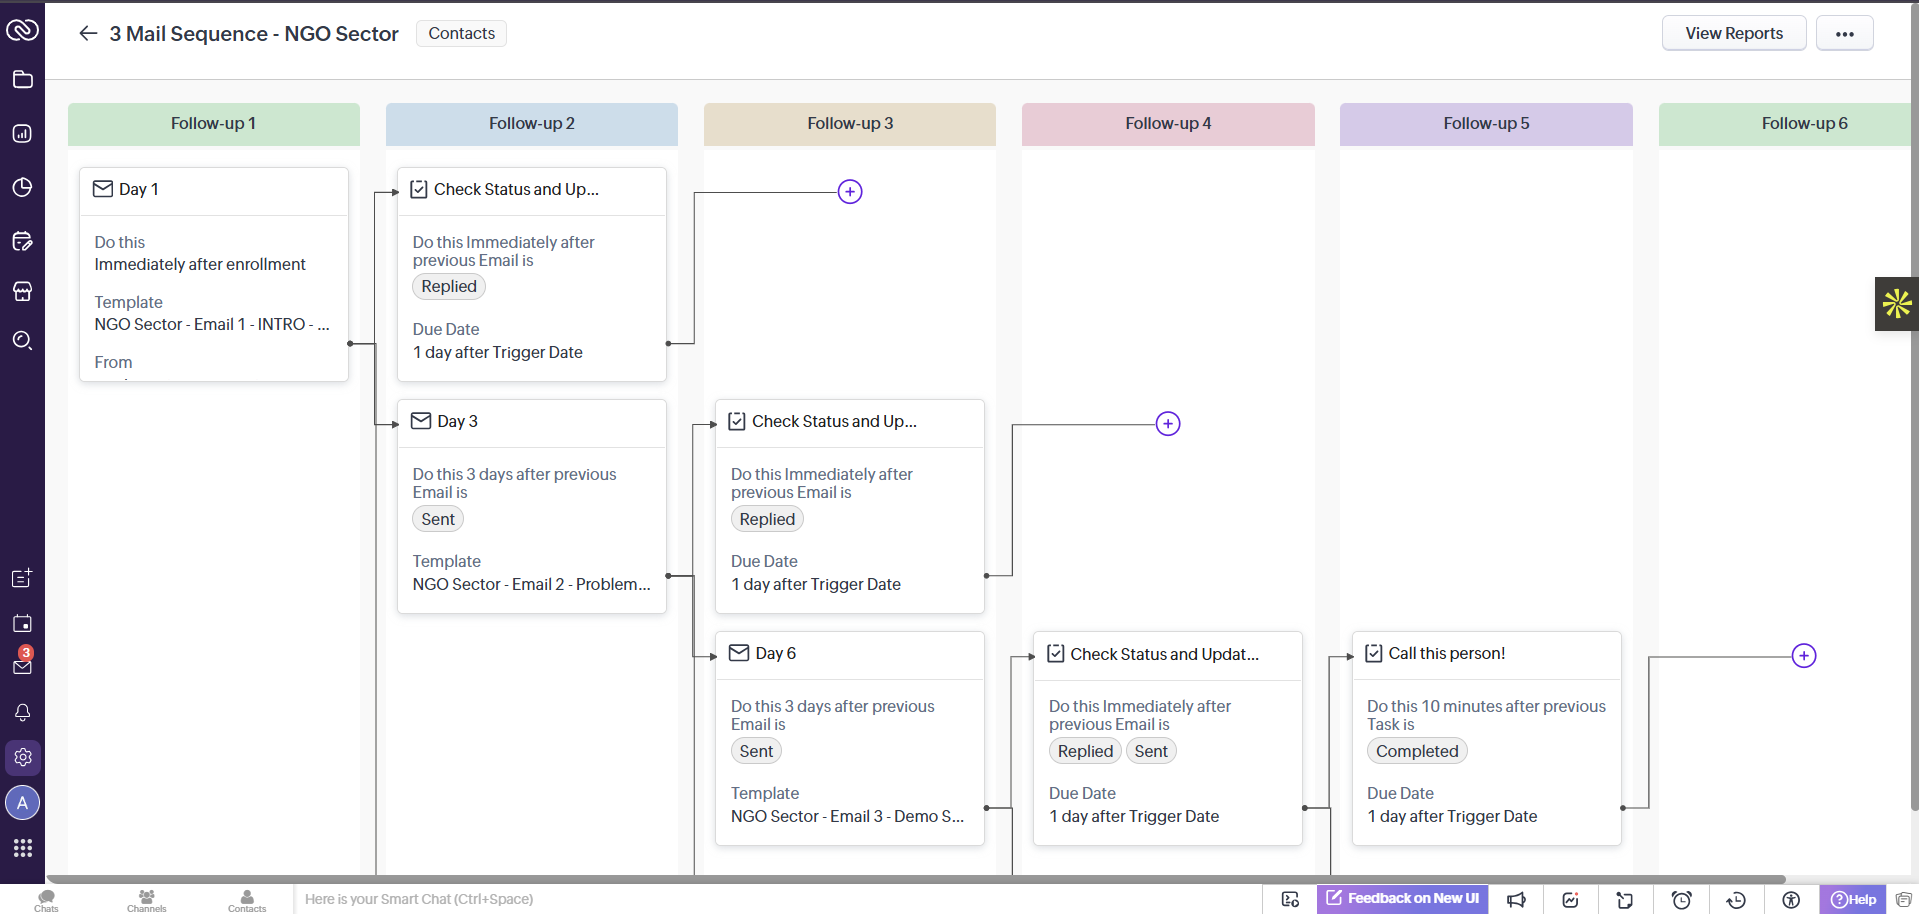Click the View Reports button
The width and height of the screenshot is (1919, 914).
(1734, 33)
